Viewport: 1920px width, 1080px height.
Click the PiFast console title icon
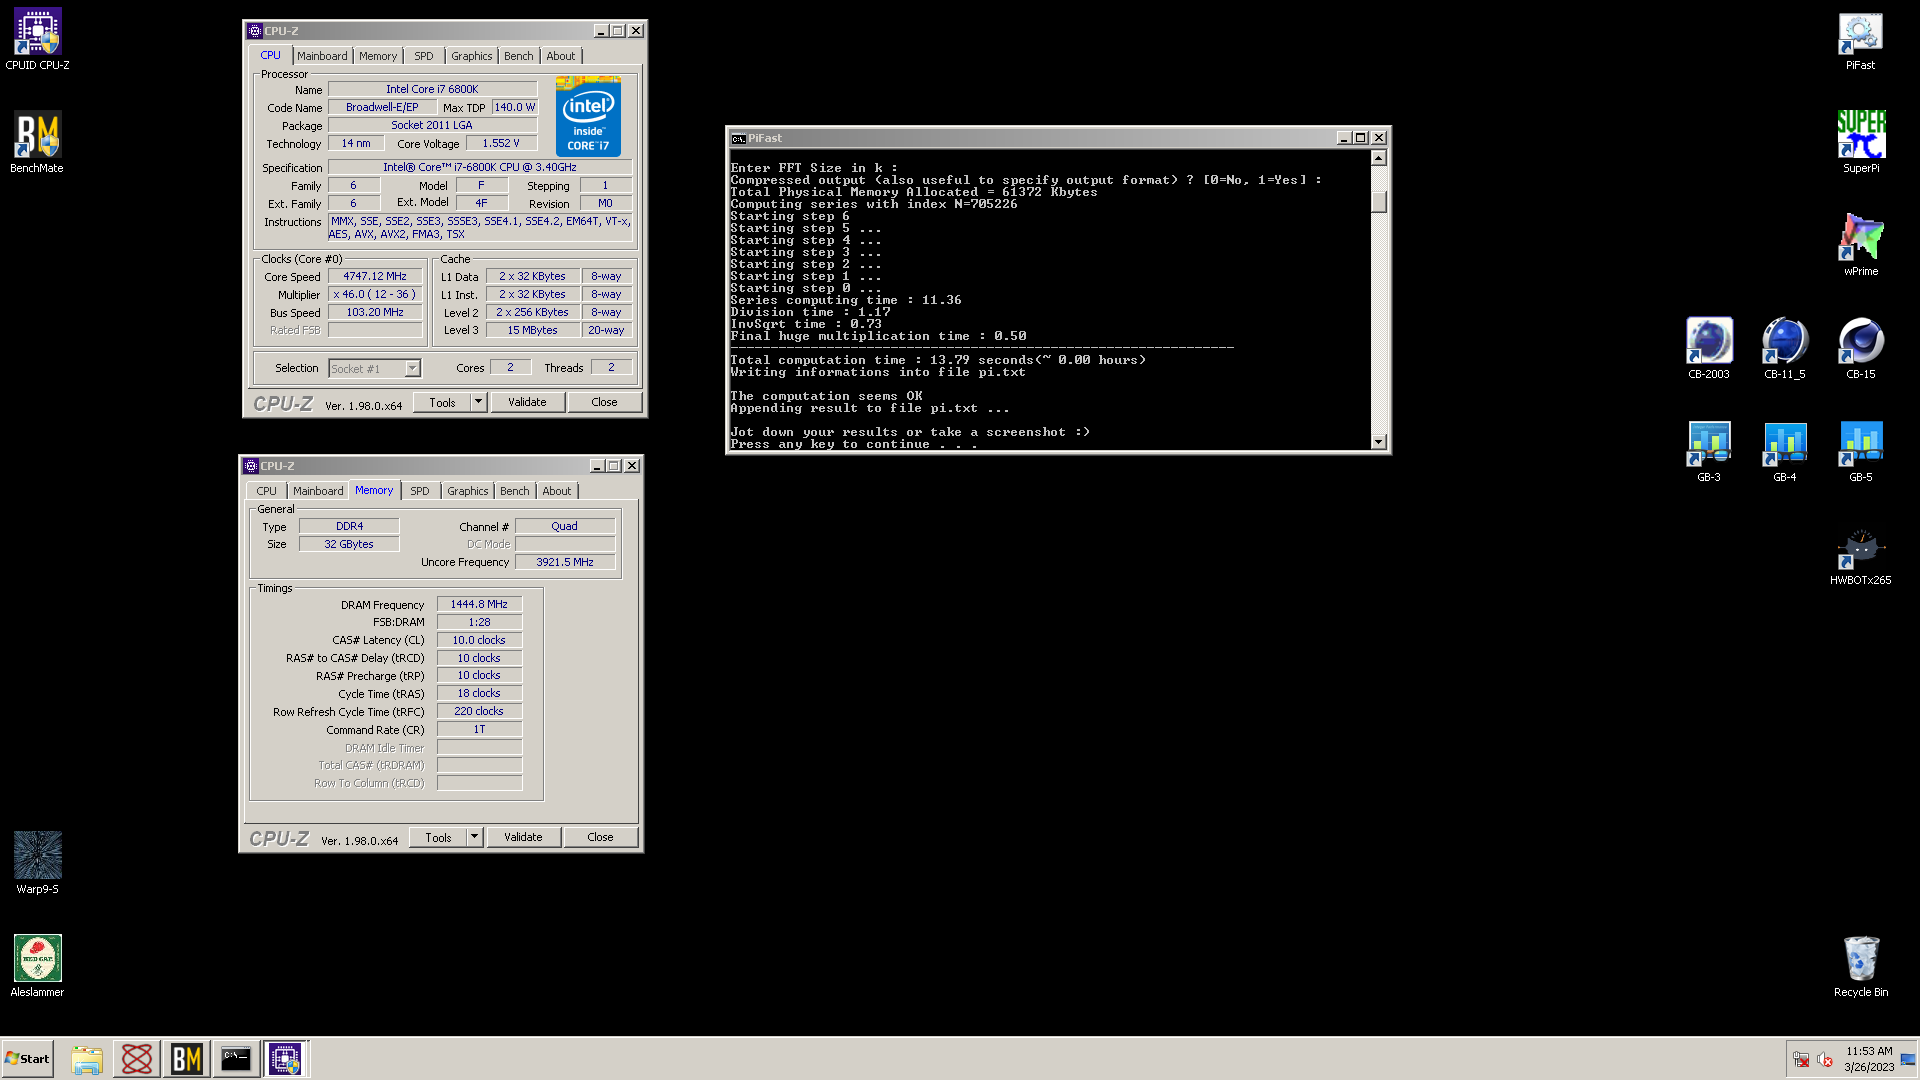[x=738, y=138]
